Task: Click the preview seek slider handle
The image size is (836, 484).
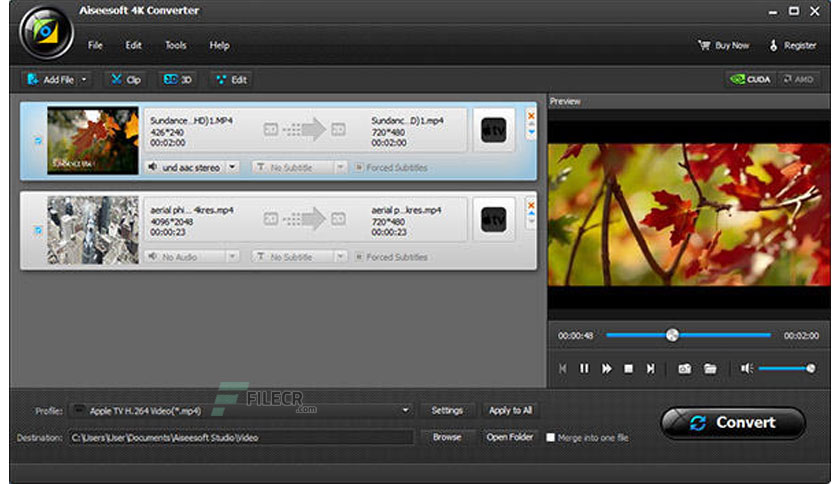Action: (672, 335)
